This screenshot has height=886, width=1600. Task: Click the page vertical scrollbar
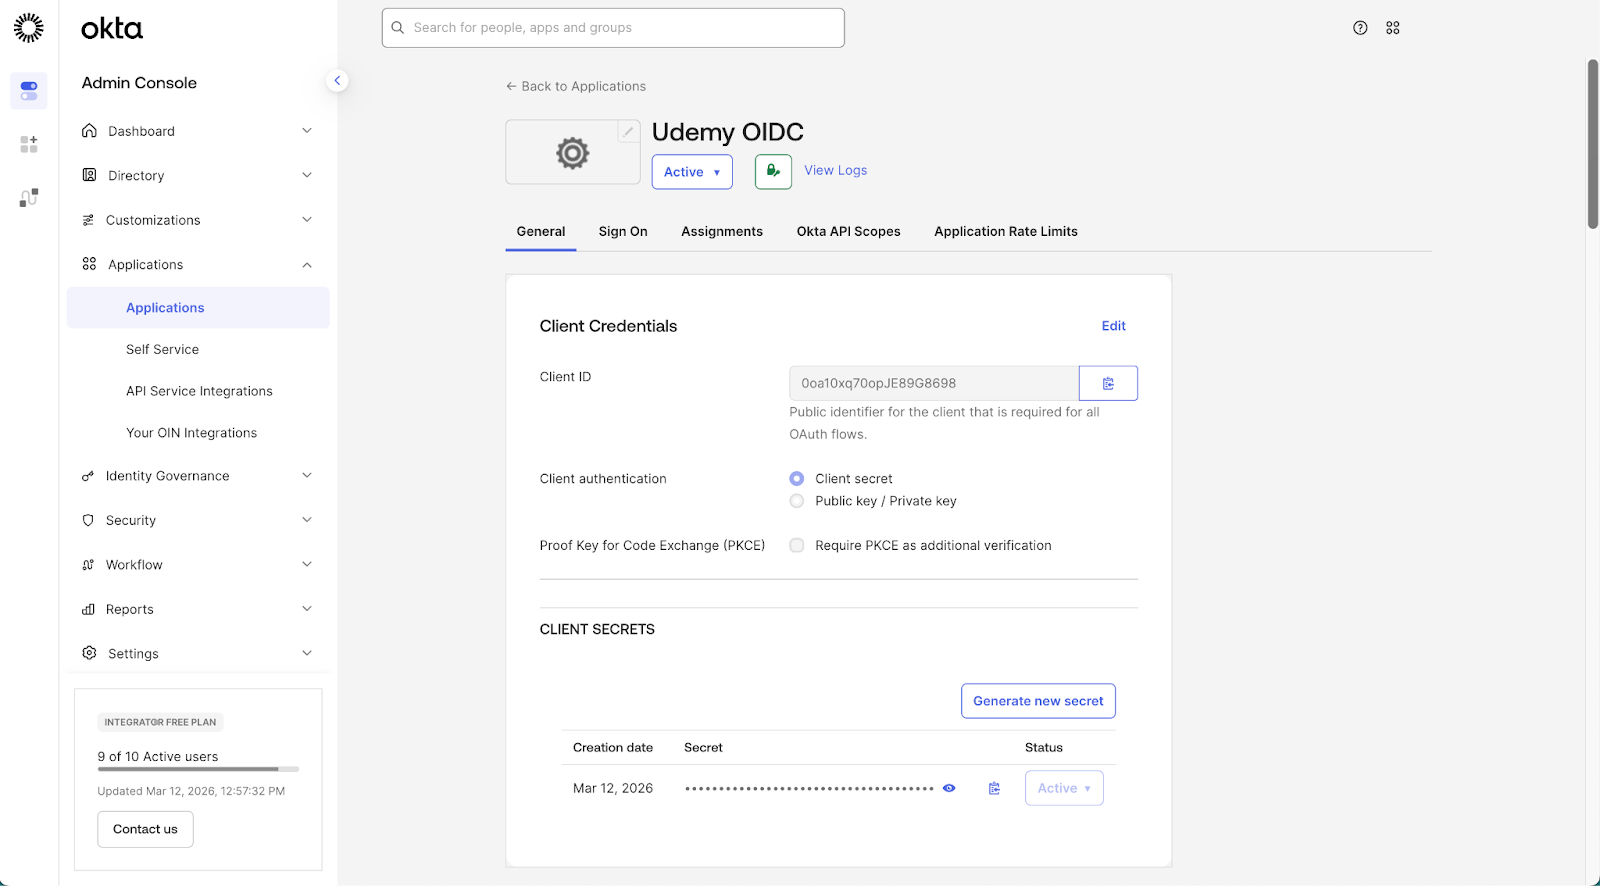click(x=1593, y=144)
